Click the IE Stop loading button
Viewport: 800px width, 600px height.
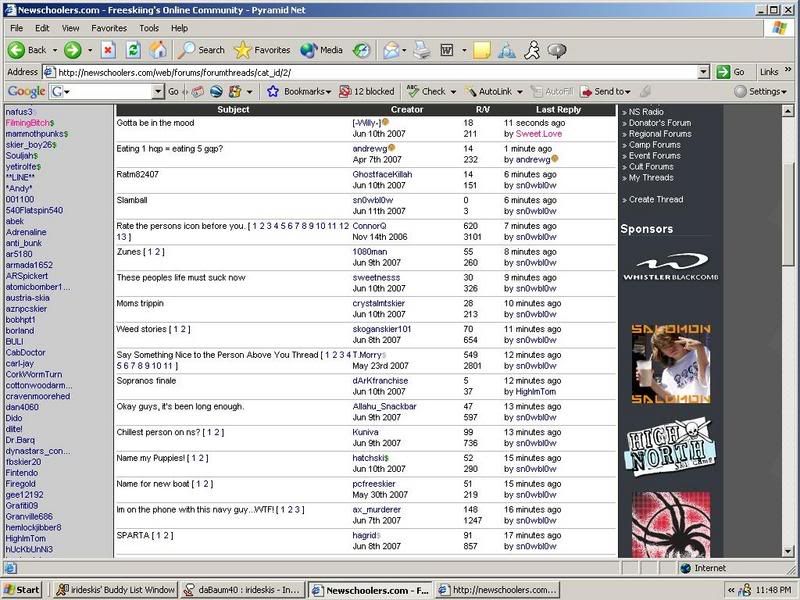[108, 49]
